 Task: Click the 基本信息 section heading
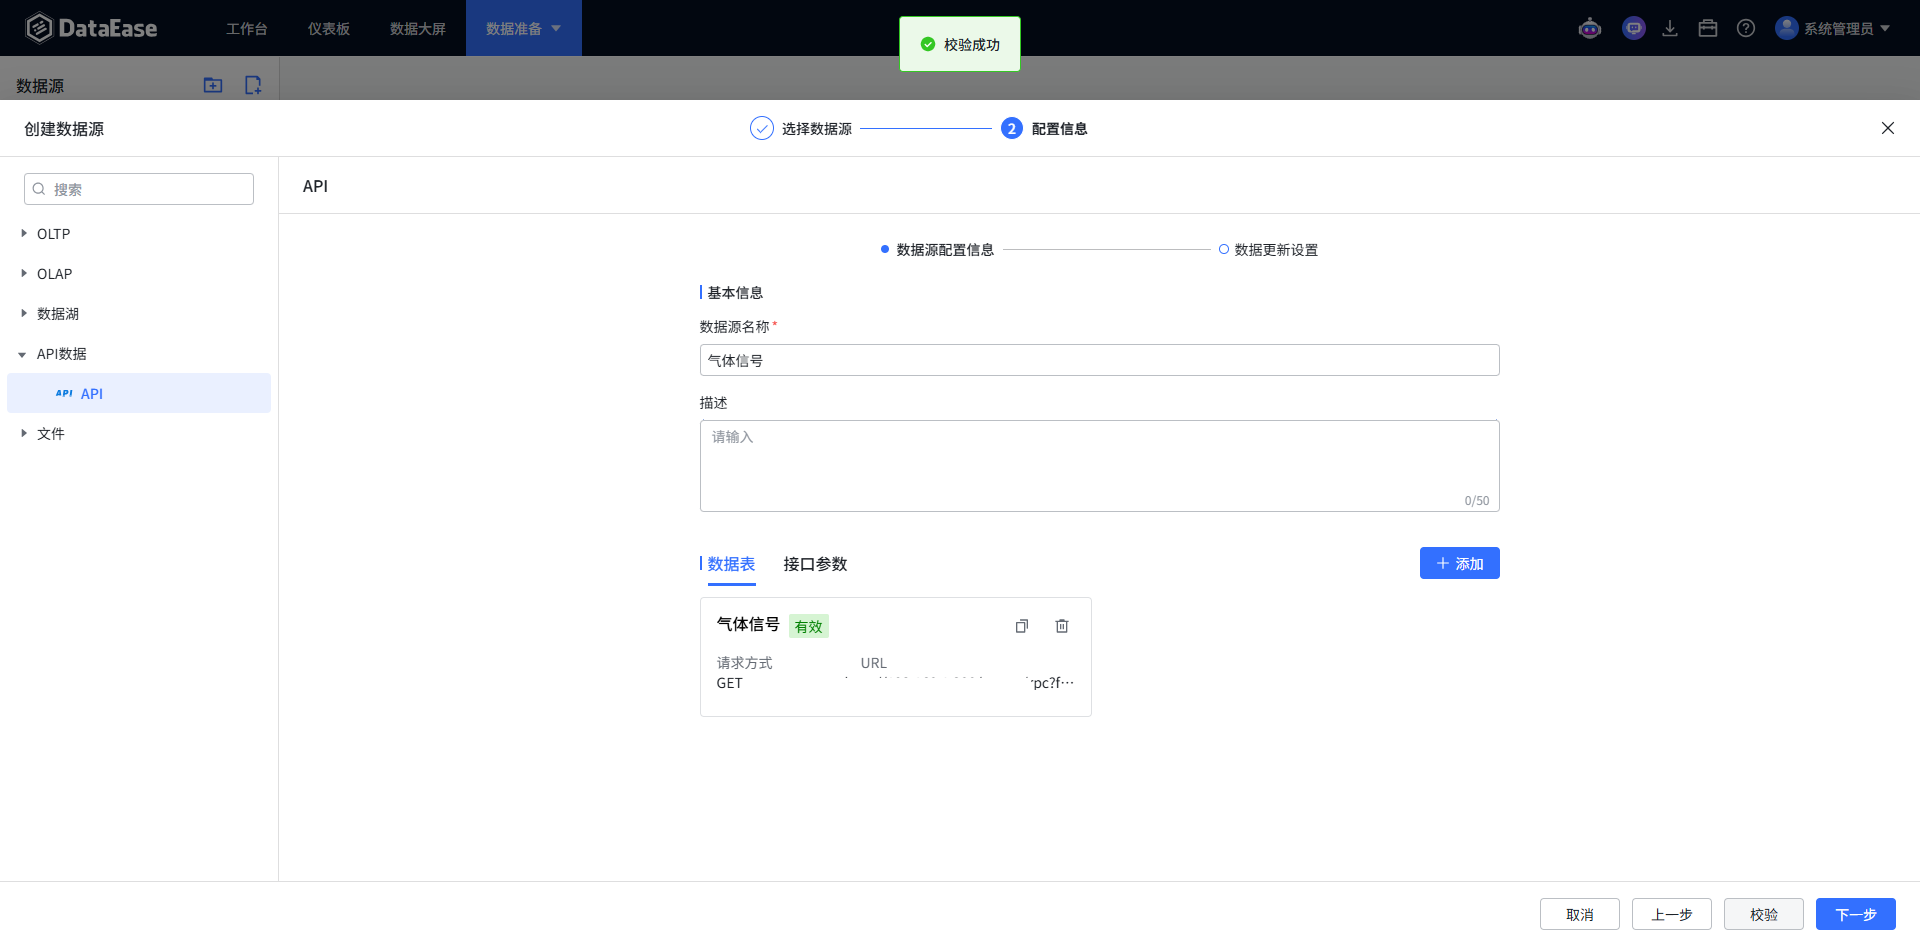[735, 292]
